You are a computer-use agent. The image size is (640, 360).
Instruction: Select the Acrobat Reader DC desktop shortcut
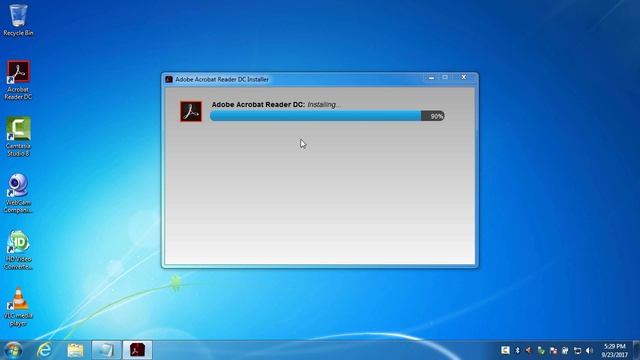click(x=18, y=80)
